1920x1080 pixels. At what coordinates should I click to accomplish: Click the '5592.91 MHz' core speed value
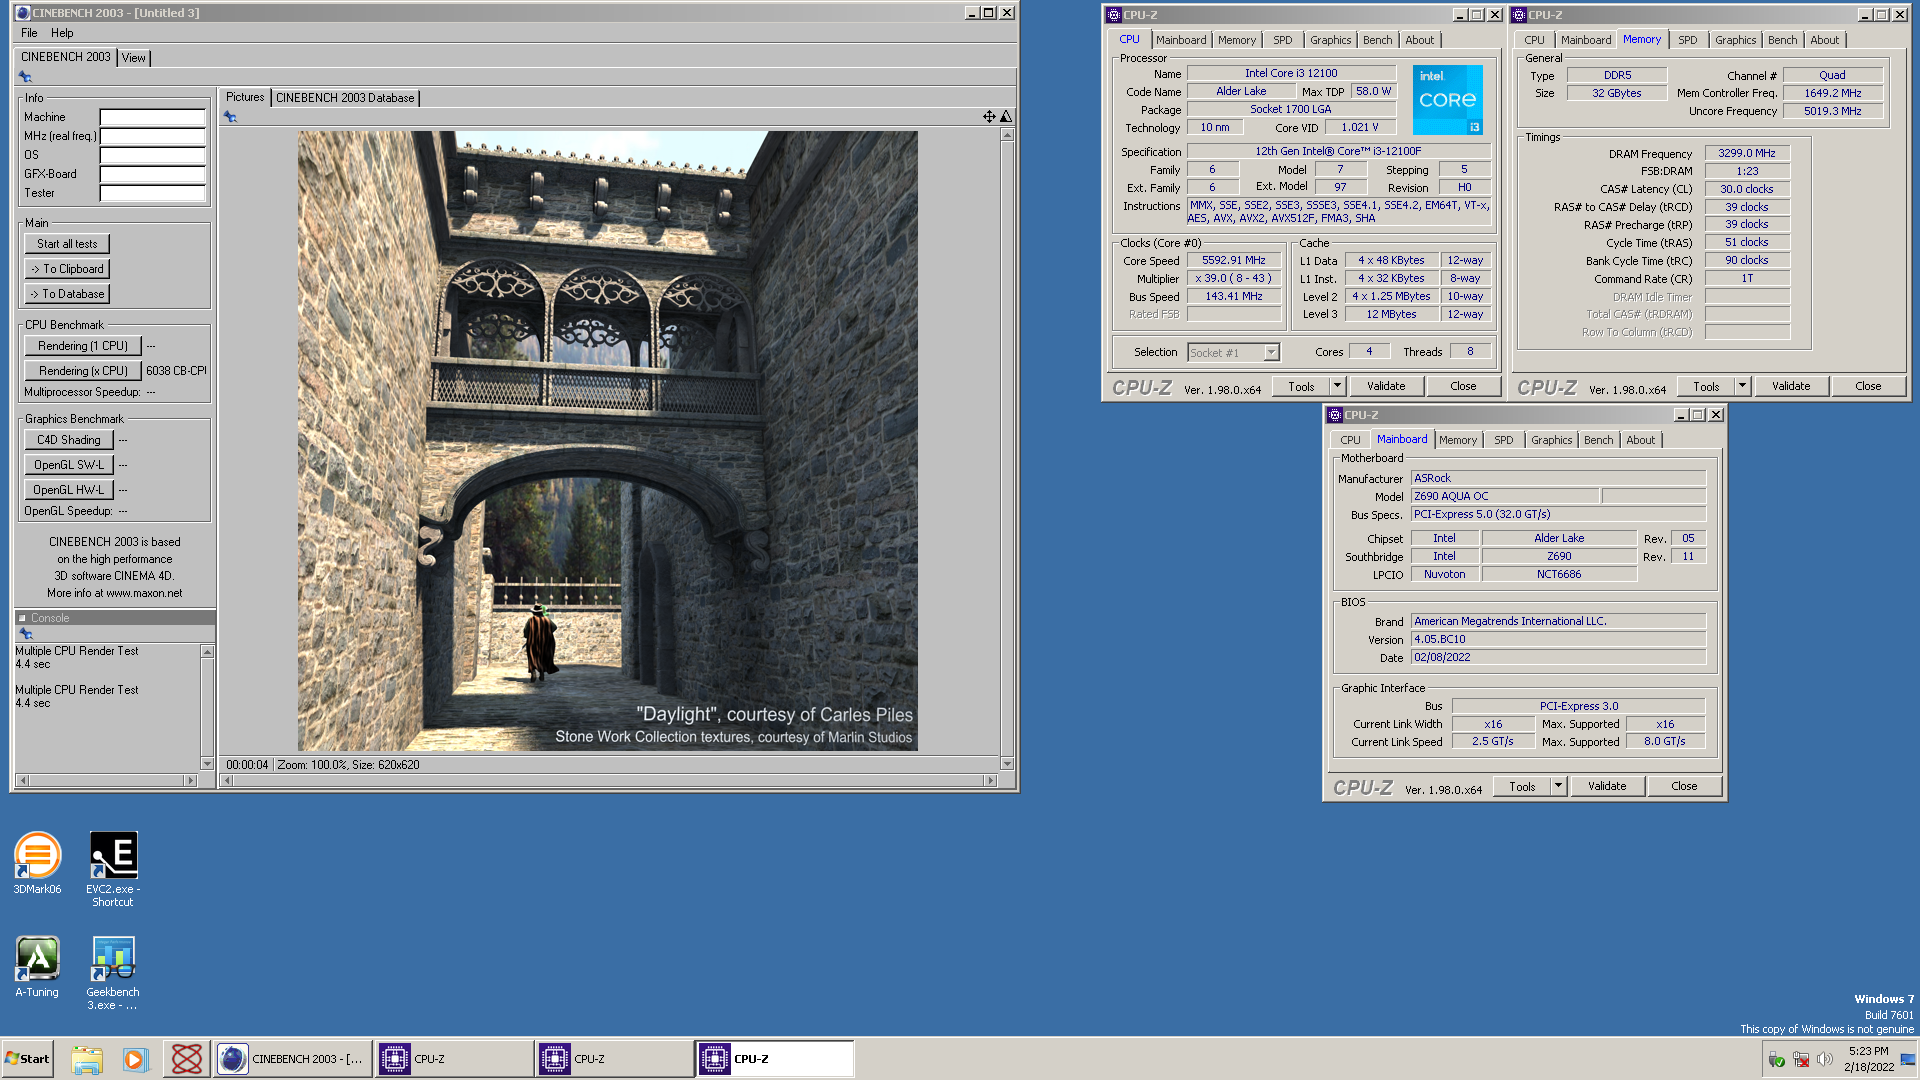[1234, 260]
